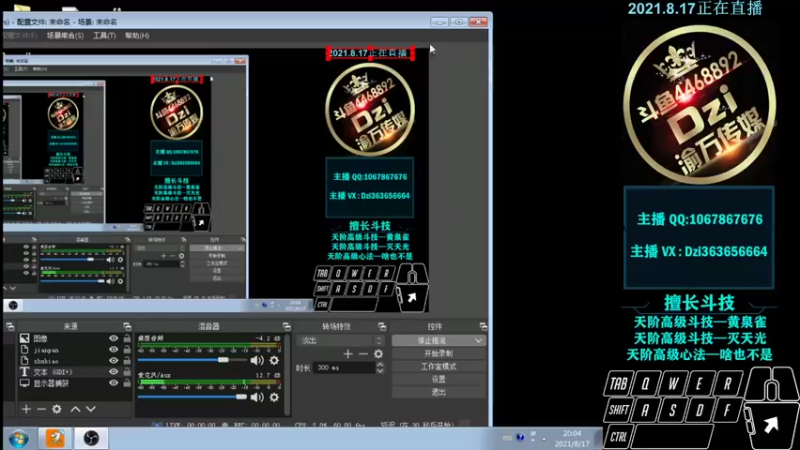
Task: Click 开始录制 to start recording
Action: coord(438,353)
